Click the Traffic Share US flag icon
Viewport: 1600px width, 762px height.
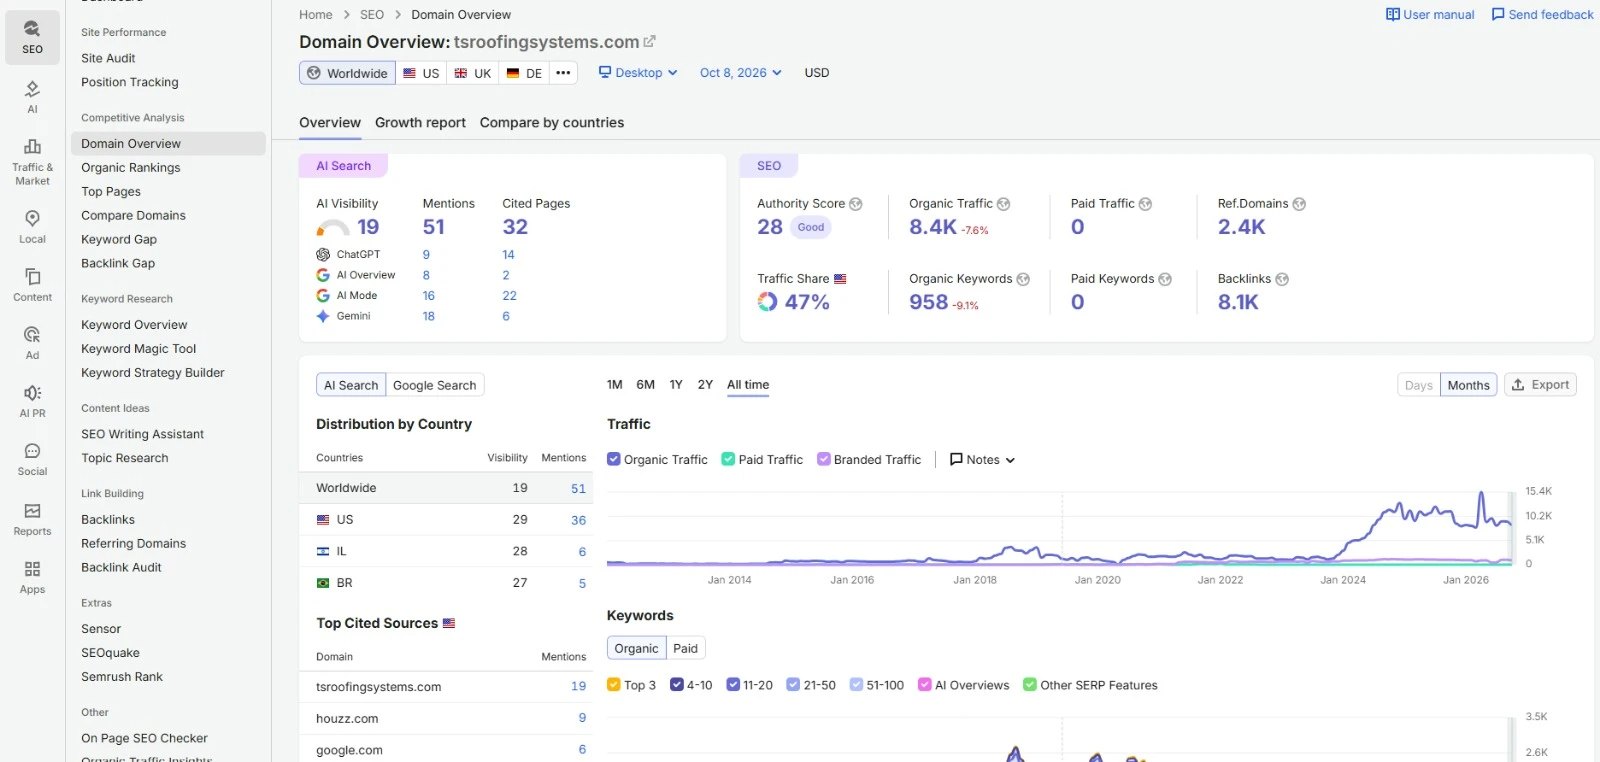coord(840,279)
